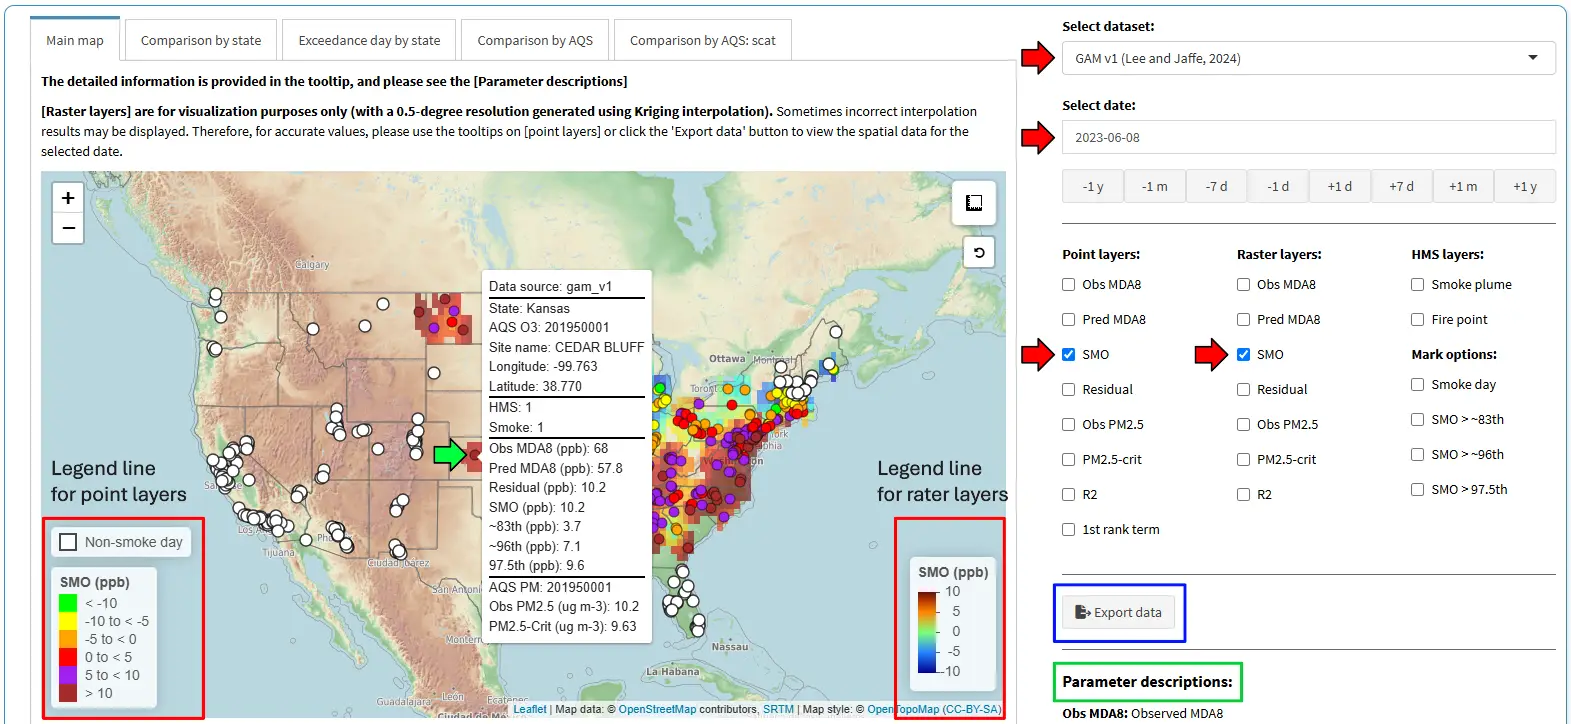Open the Select dataset dropdown
Screen dimensions: 1571x724
pyautogui.click(x=1307, y=58)
